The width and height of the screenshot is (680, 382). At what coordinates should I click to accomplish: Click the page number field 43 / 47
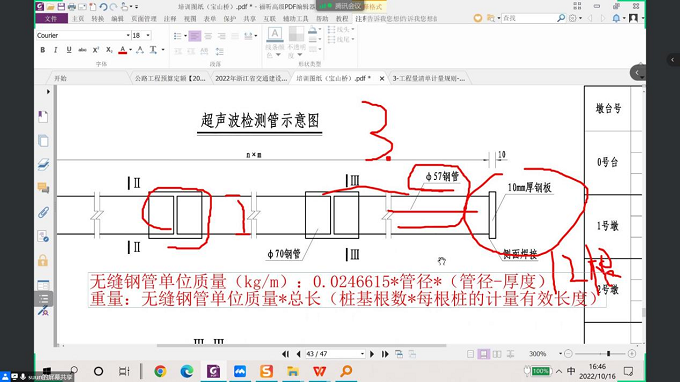coord(334,354)
